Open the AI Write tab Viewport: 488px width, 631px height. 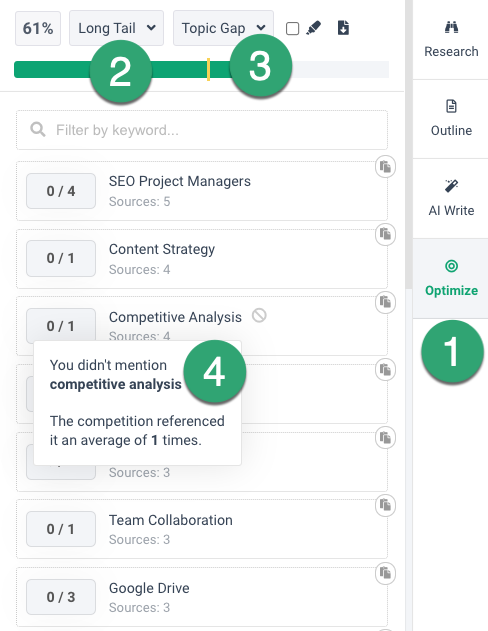click(x=451, y=198)
